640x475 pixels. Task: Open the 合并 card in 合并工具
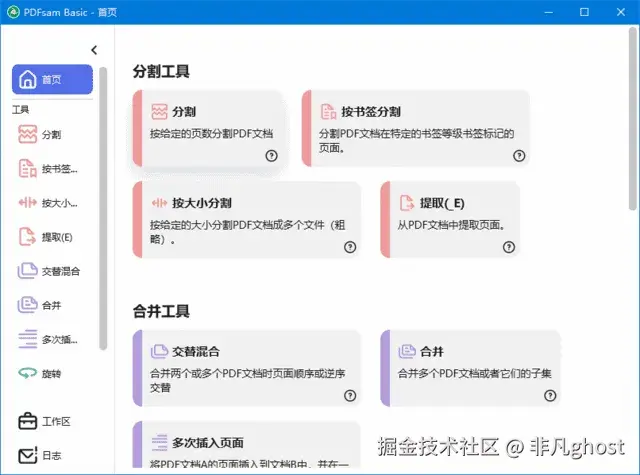click(x=471, y=368)
